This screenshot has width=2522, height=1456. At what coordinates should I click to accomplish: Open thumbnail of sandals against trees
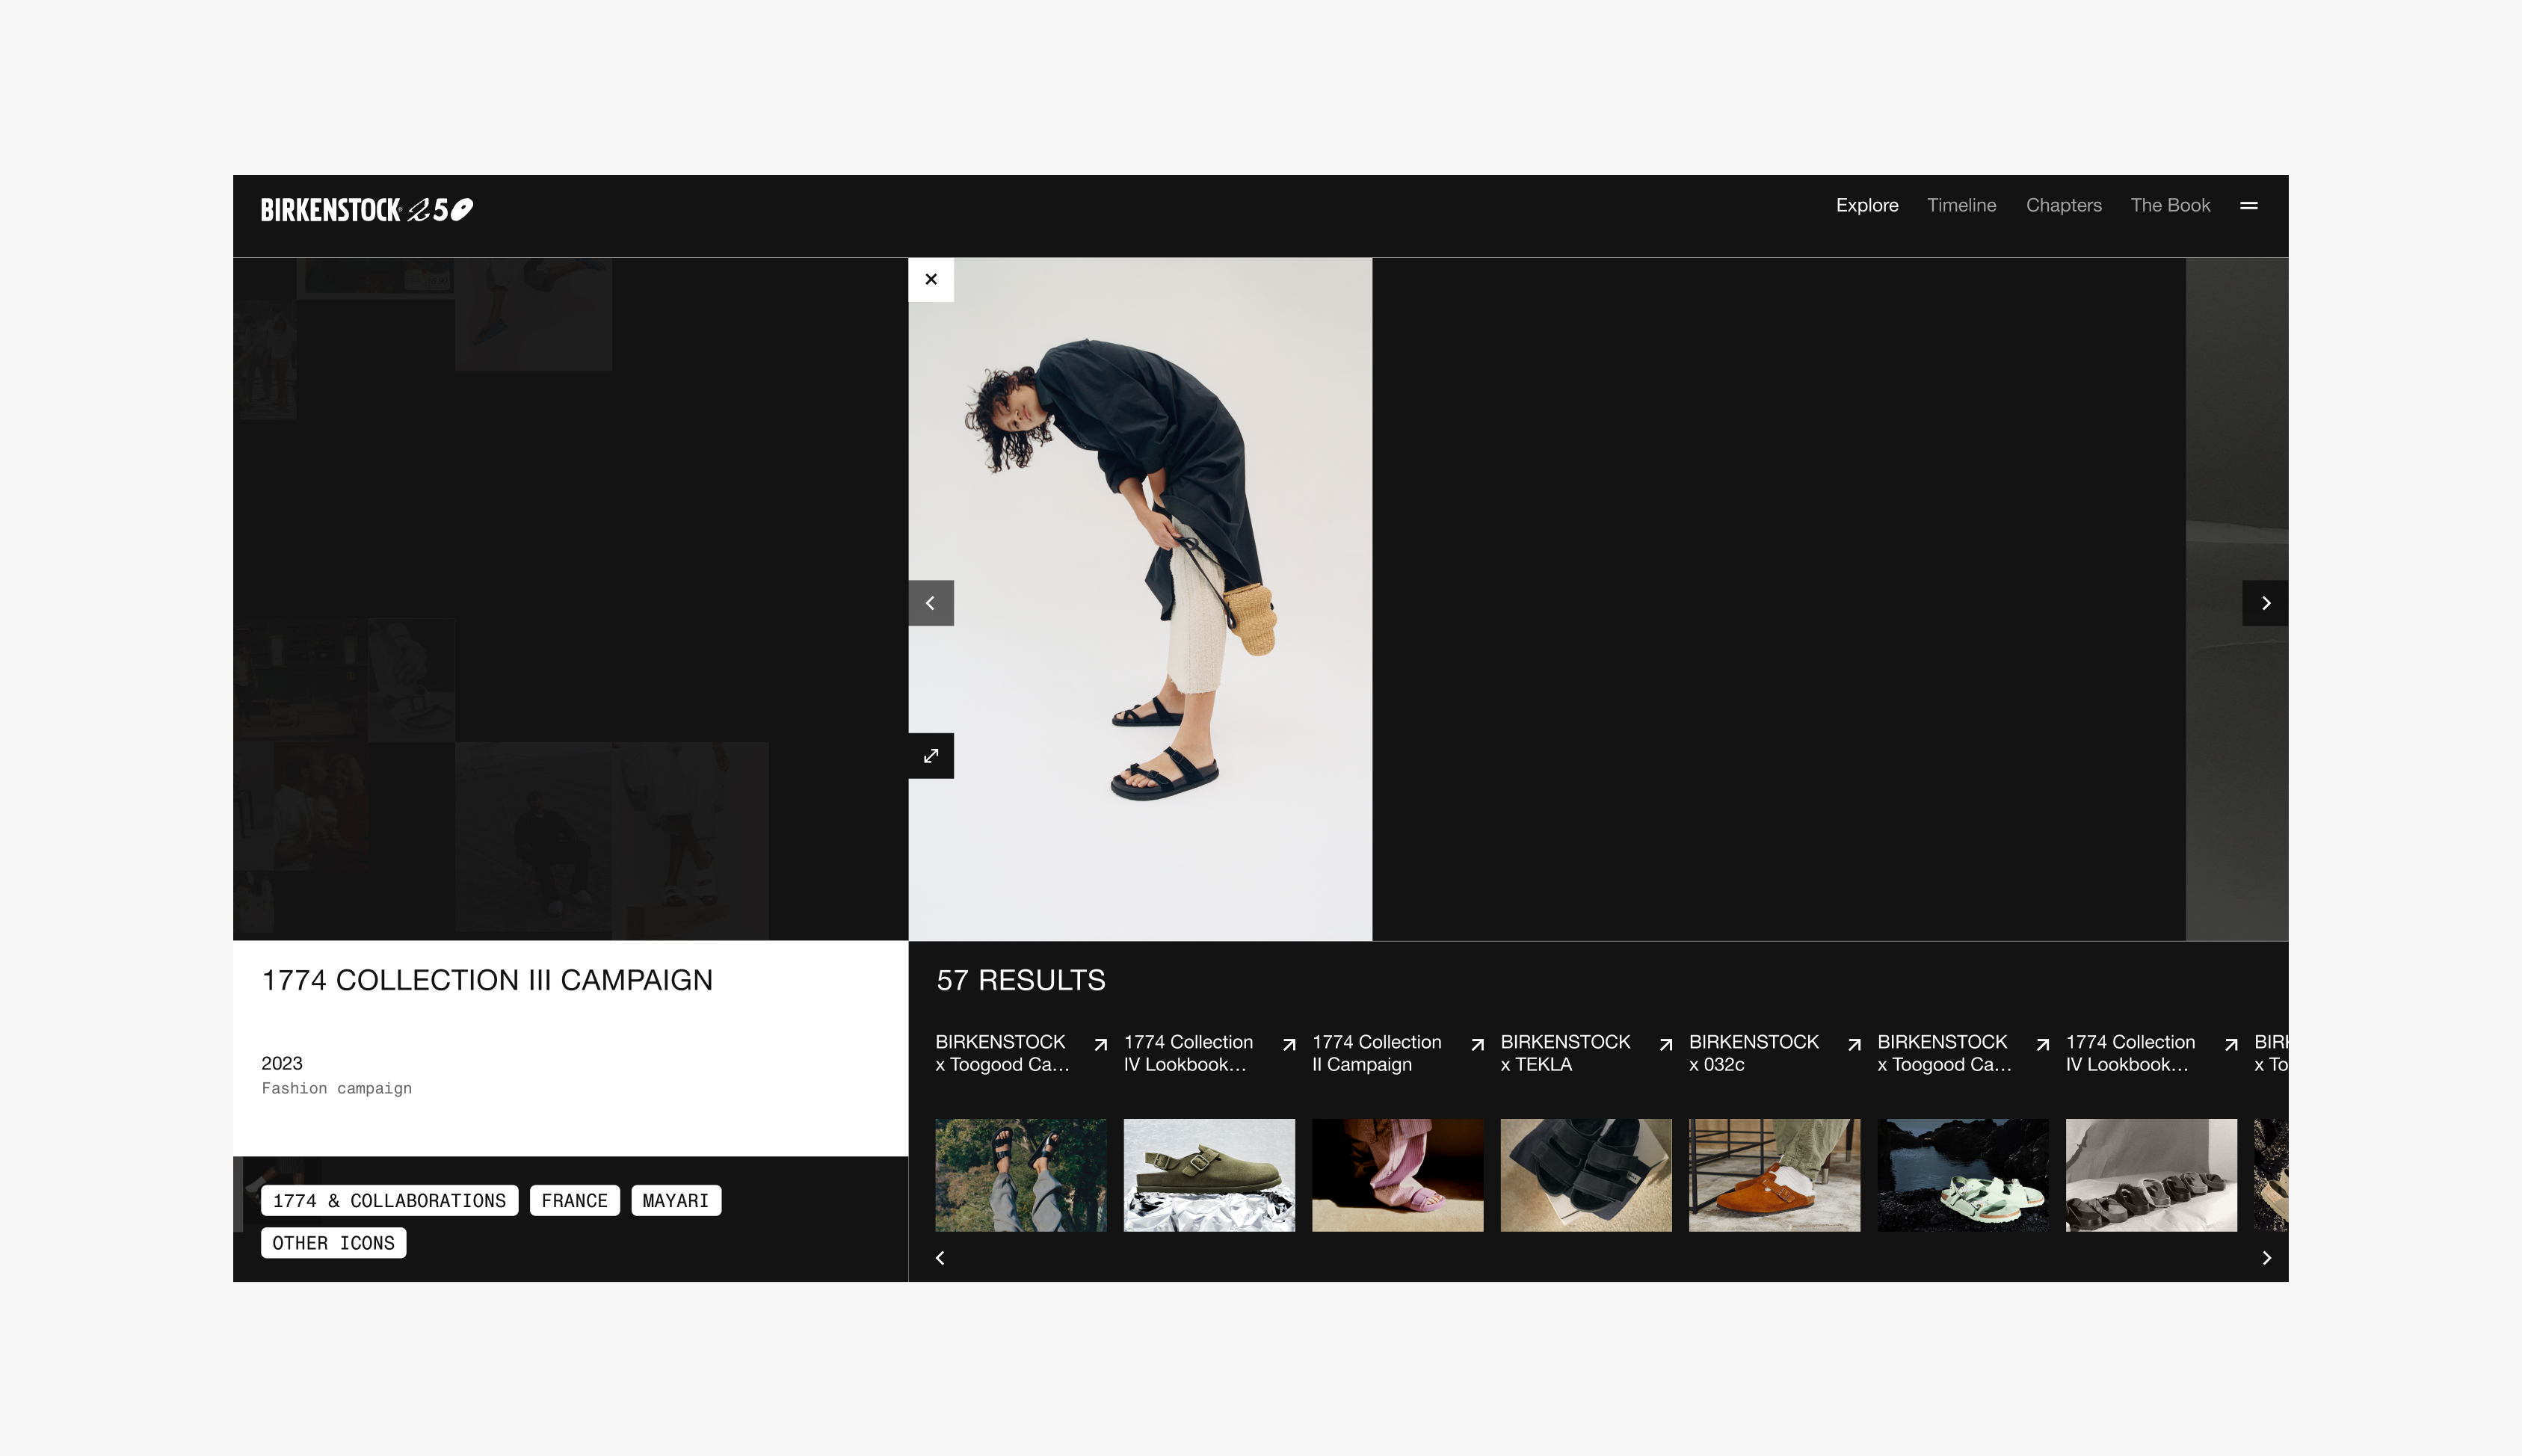[1021, 1175]
